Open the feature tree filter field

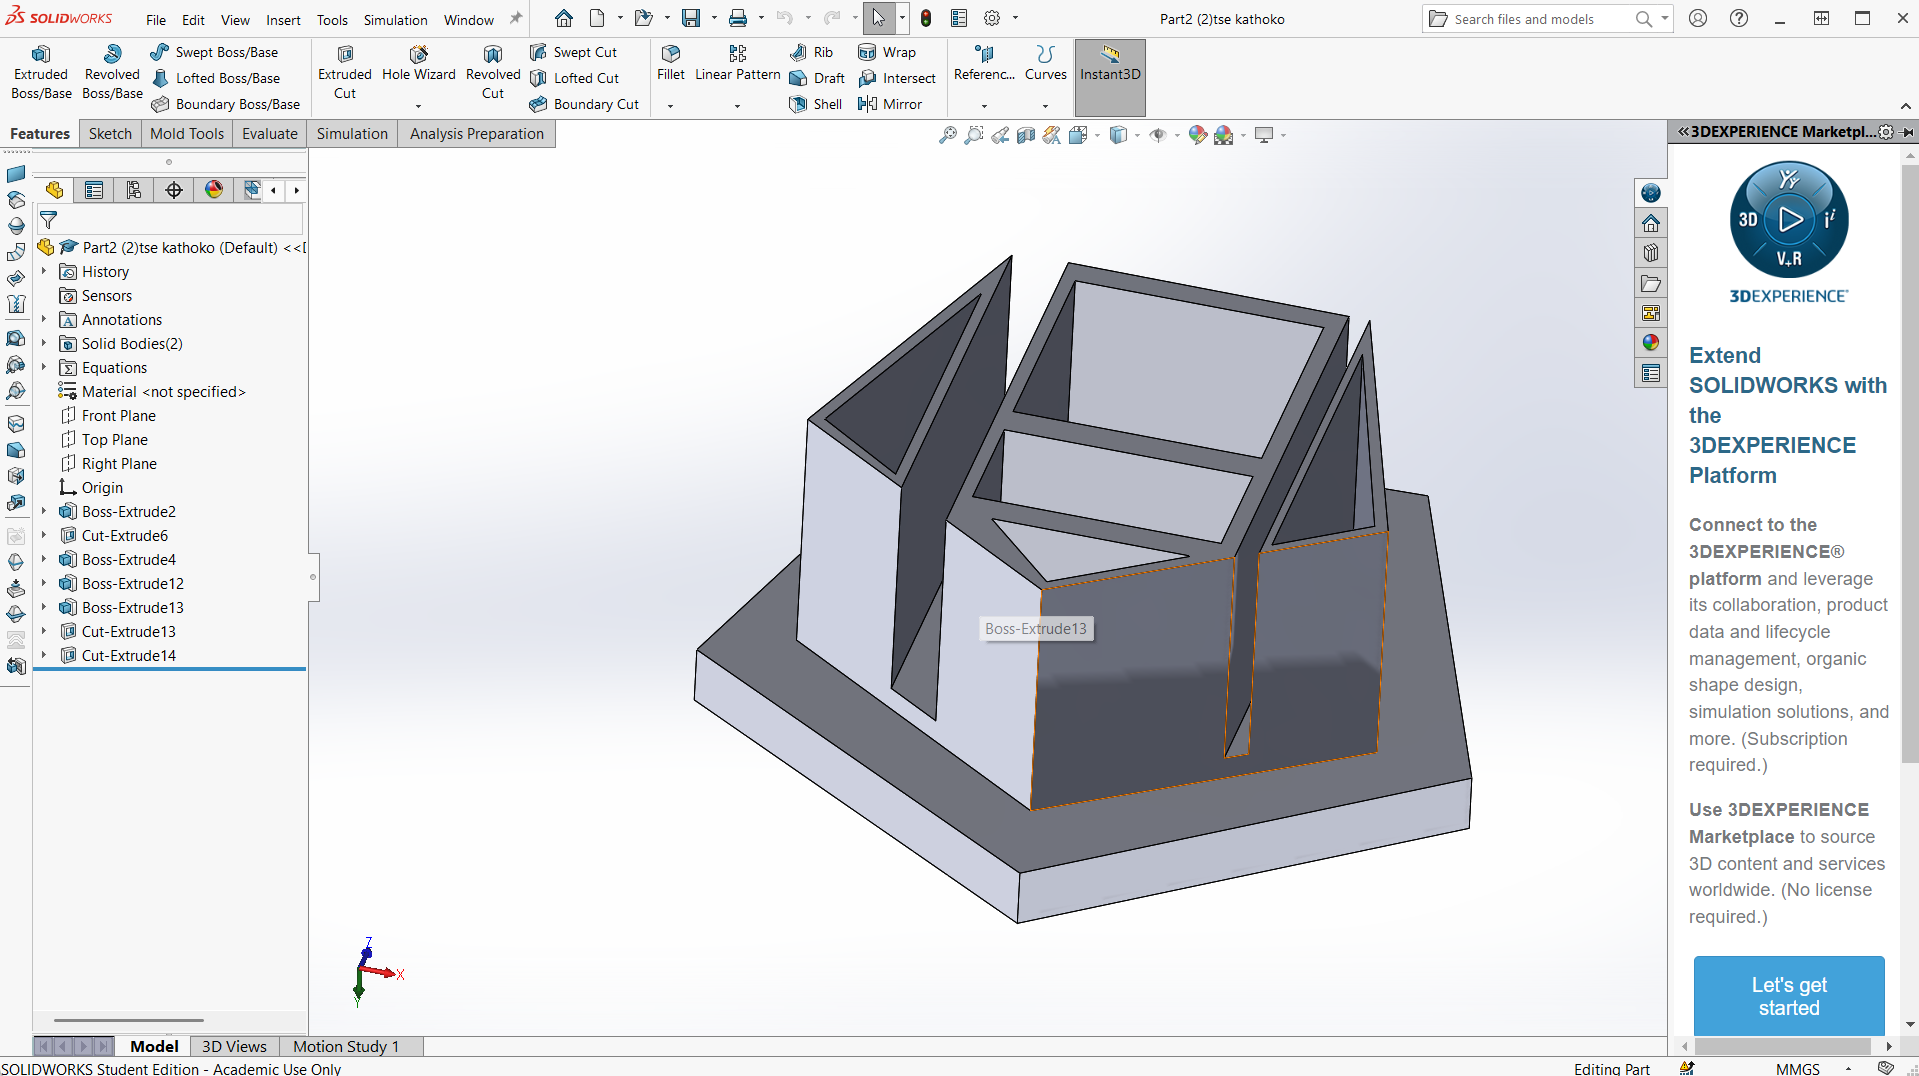(x=170, y=220)
